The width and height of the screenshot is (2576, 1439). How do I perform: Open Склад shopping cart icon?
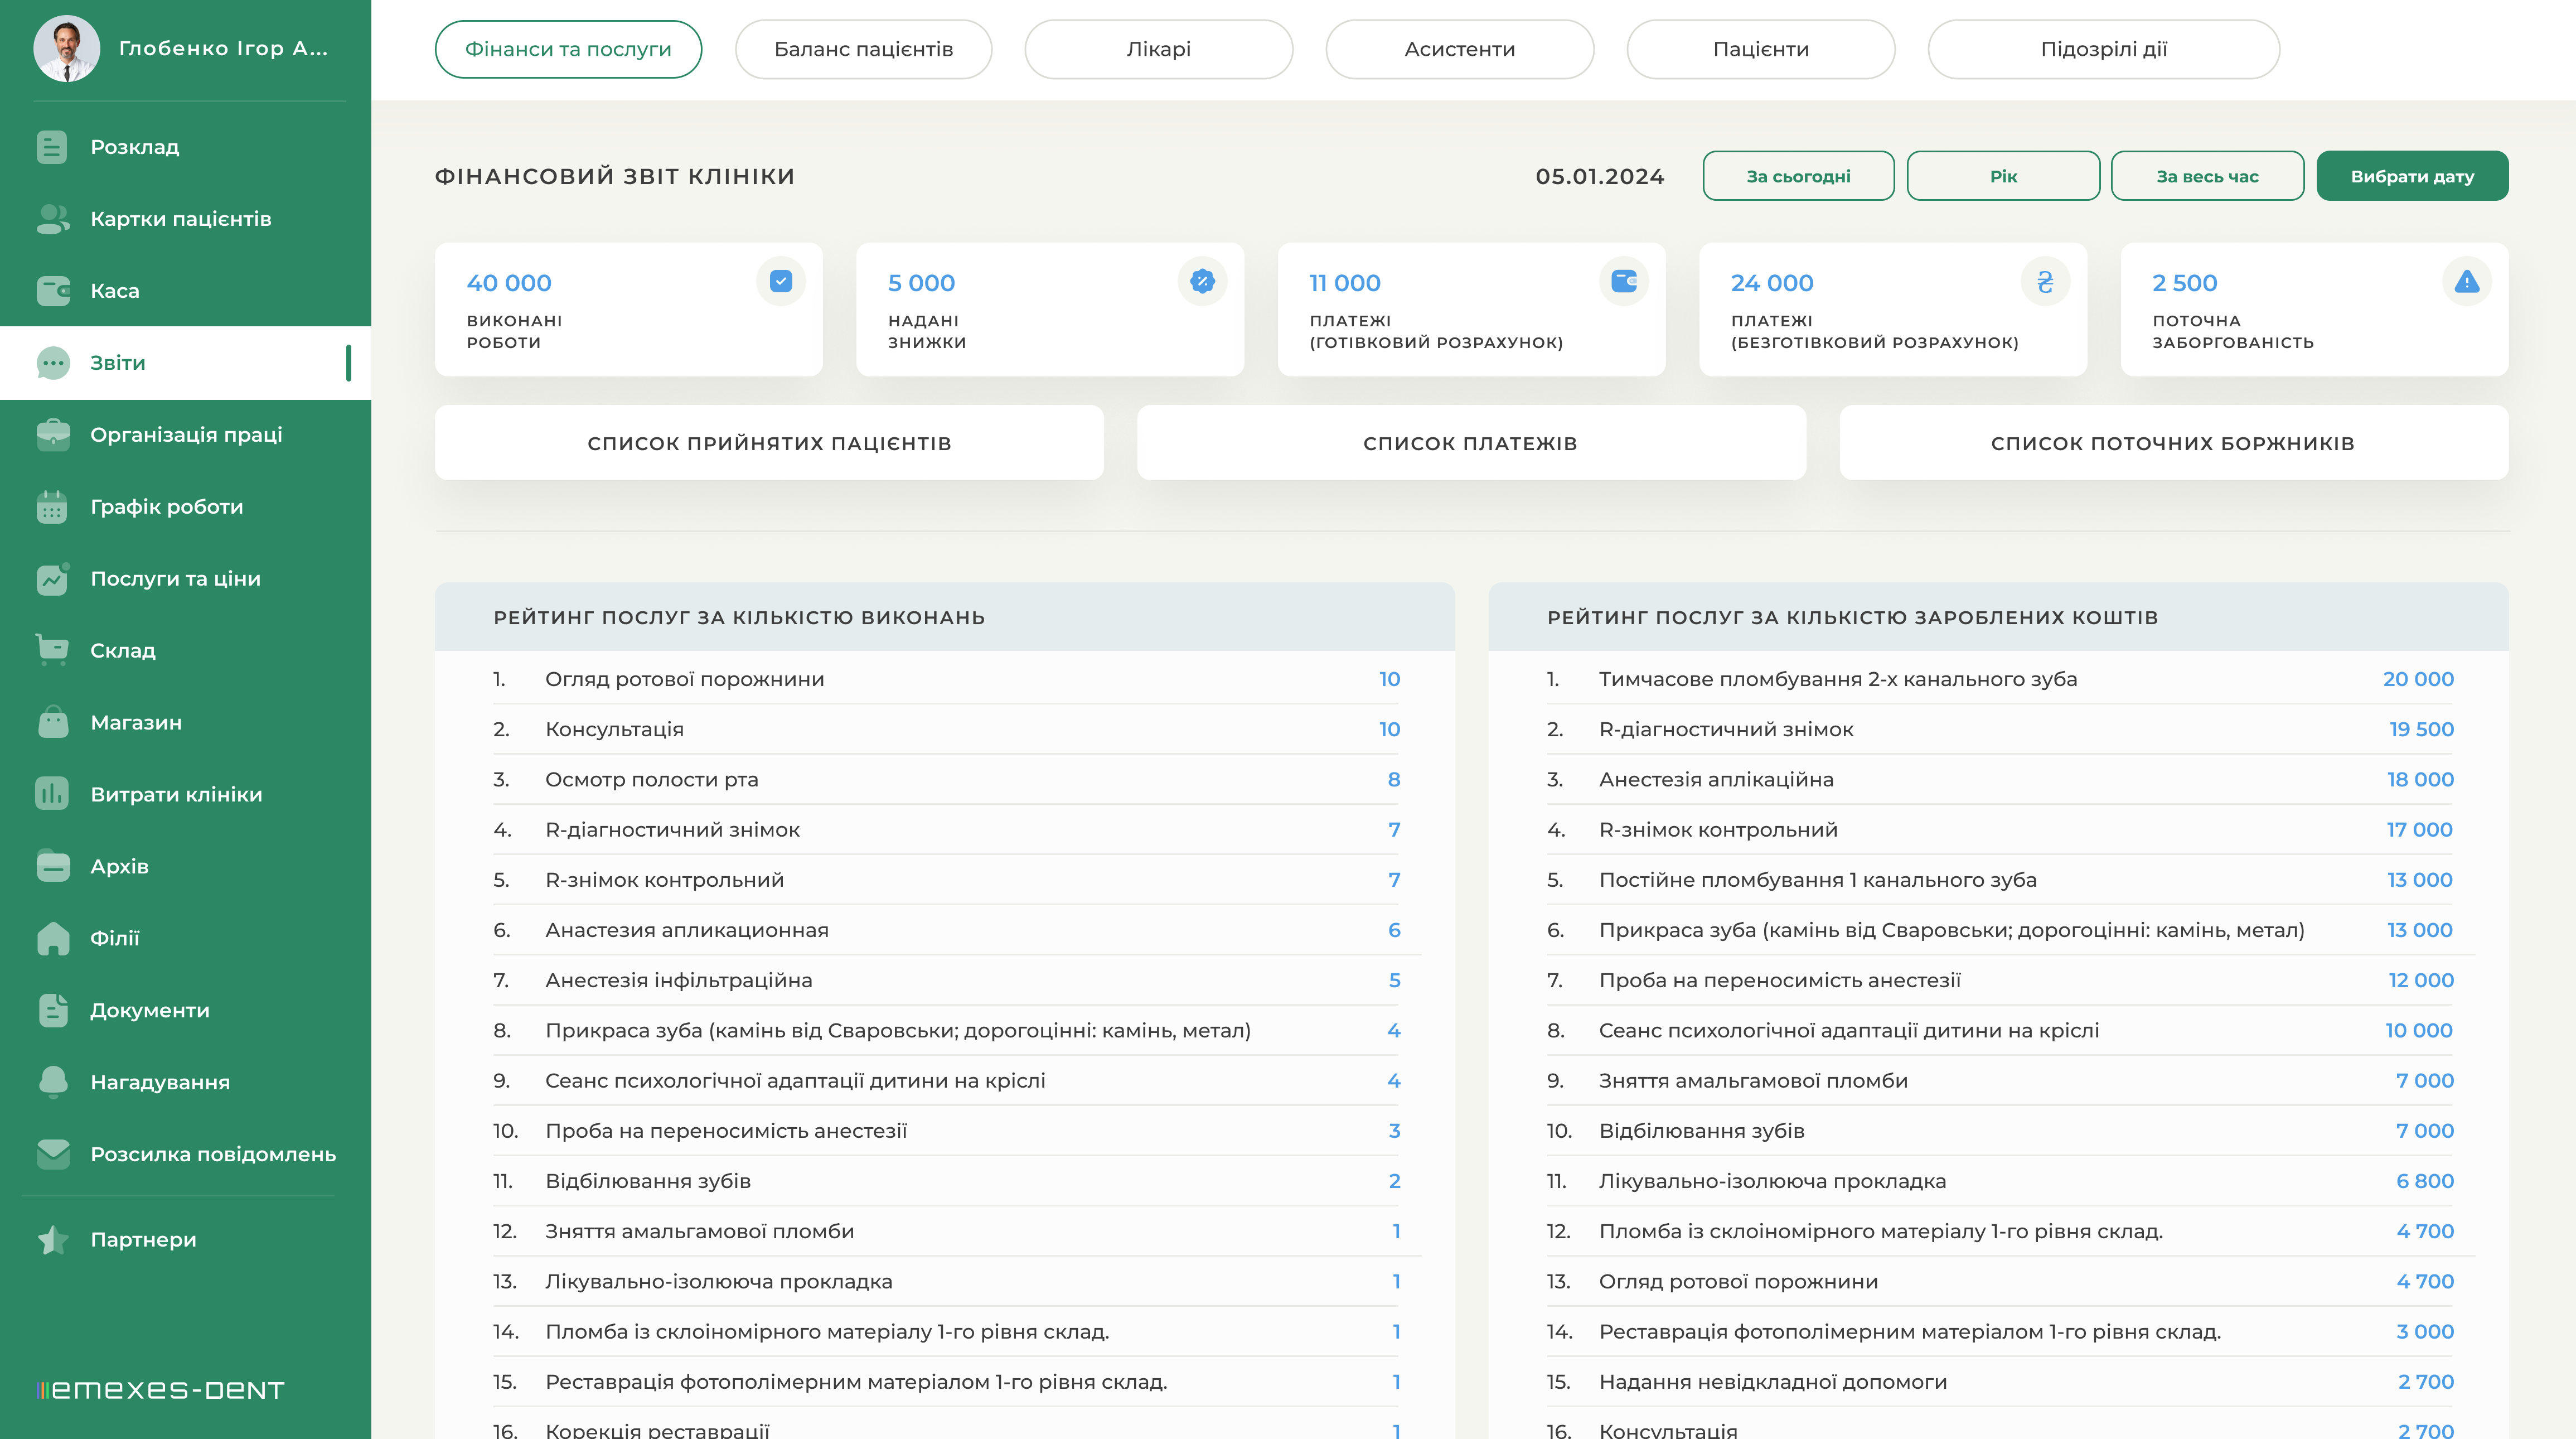[52, 650]
